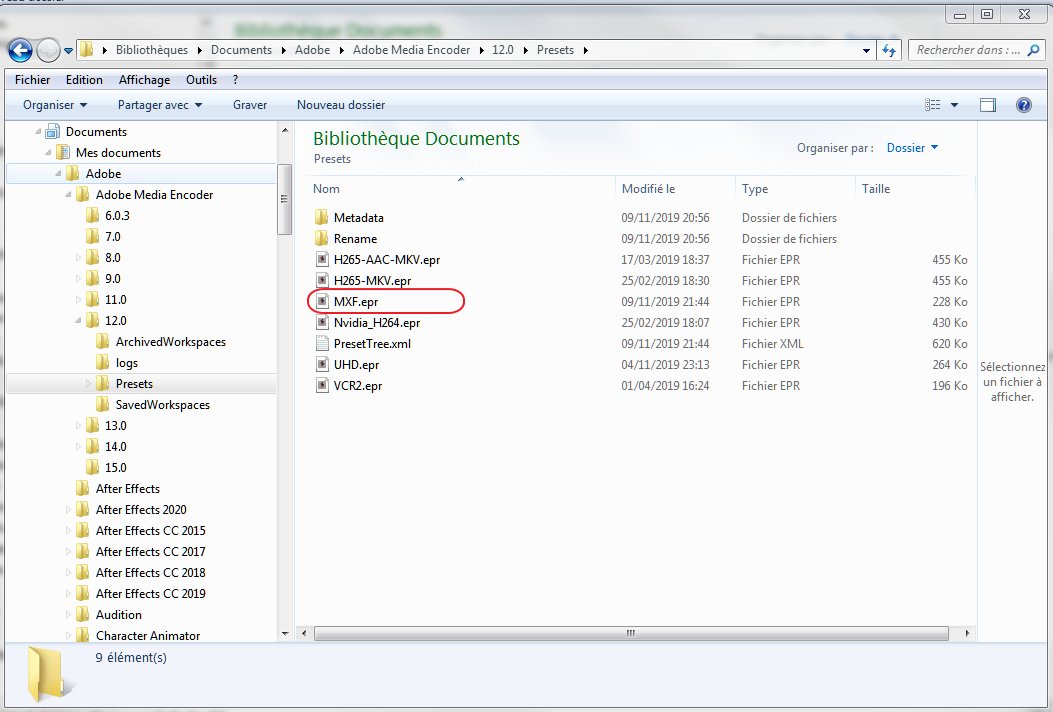Open the ? help menu
The width and height of the screenshot is (1053, 712).
(235, 79)
